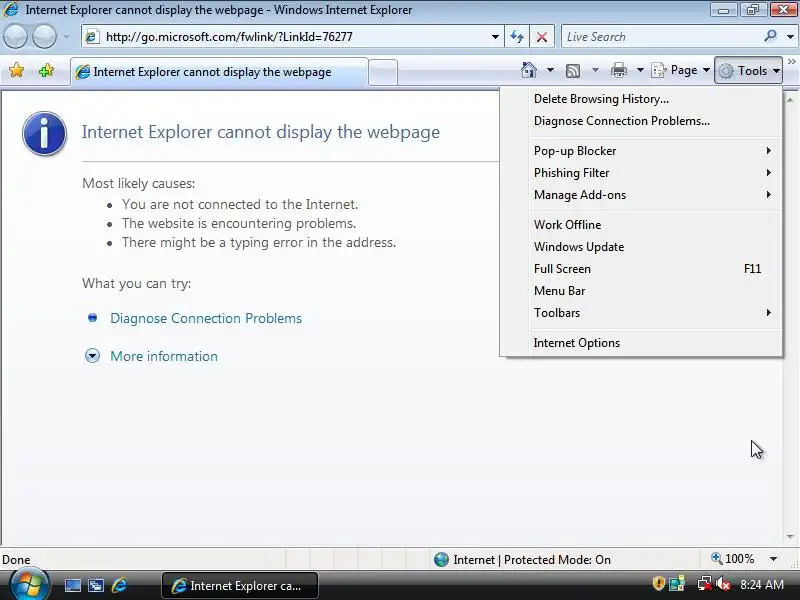Select the 'Internet Explorer cannot display' tab
This screenshot has height=600, width=800.
coord(219,72)
